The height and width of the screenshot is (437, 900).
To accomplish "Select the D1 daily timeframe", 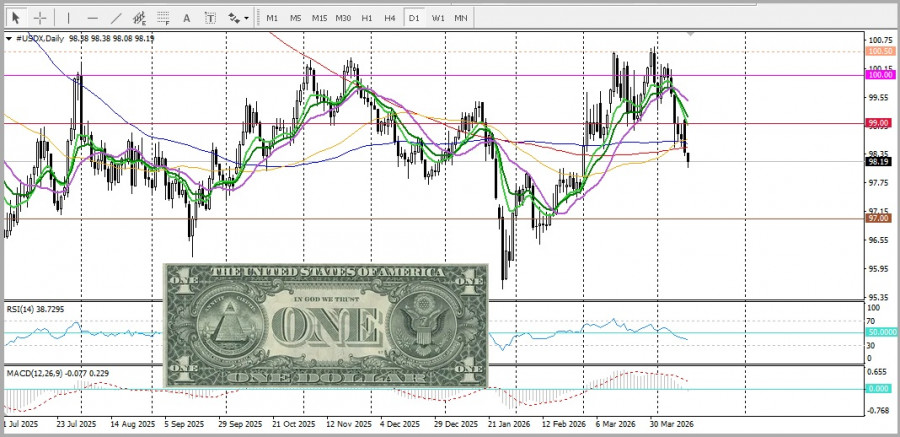I will pyautogui.click(x=414, y=18).
